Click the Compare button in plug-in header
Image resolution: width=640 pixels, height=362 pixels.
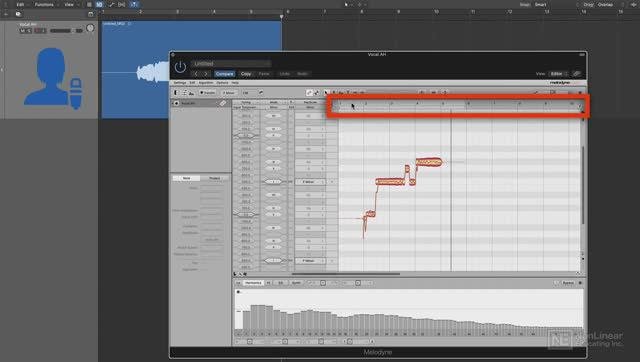tap(224, 74)
